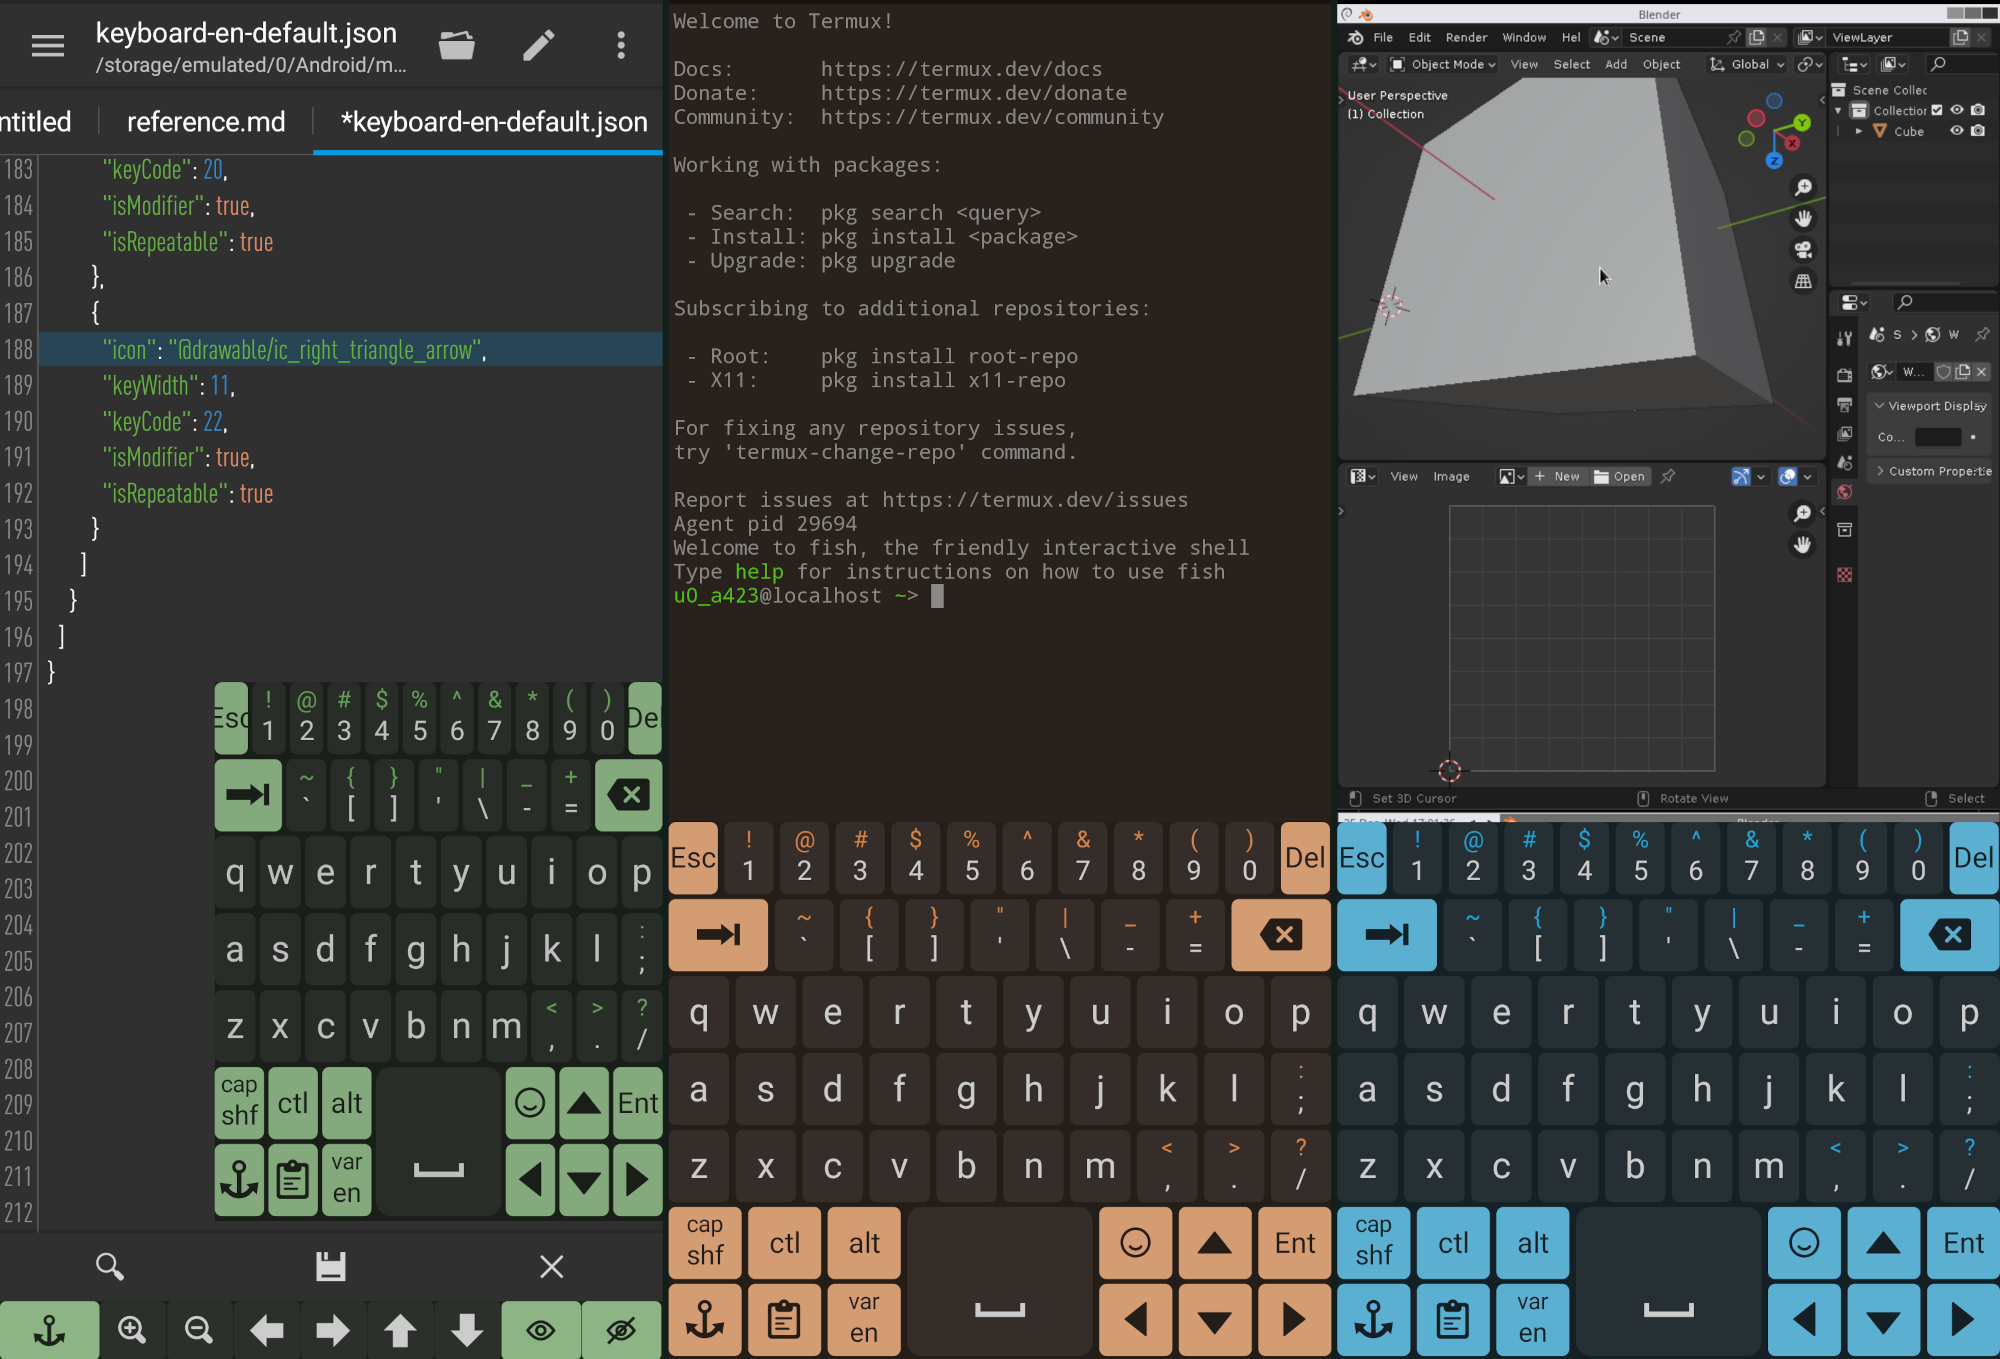Viewport: 2000px width, 1359px height.
Task: Click the crossed-eye hide button in editor bottom bar
Action: point(621,1330)
